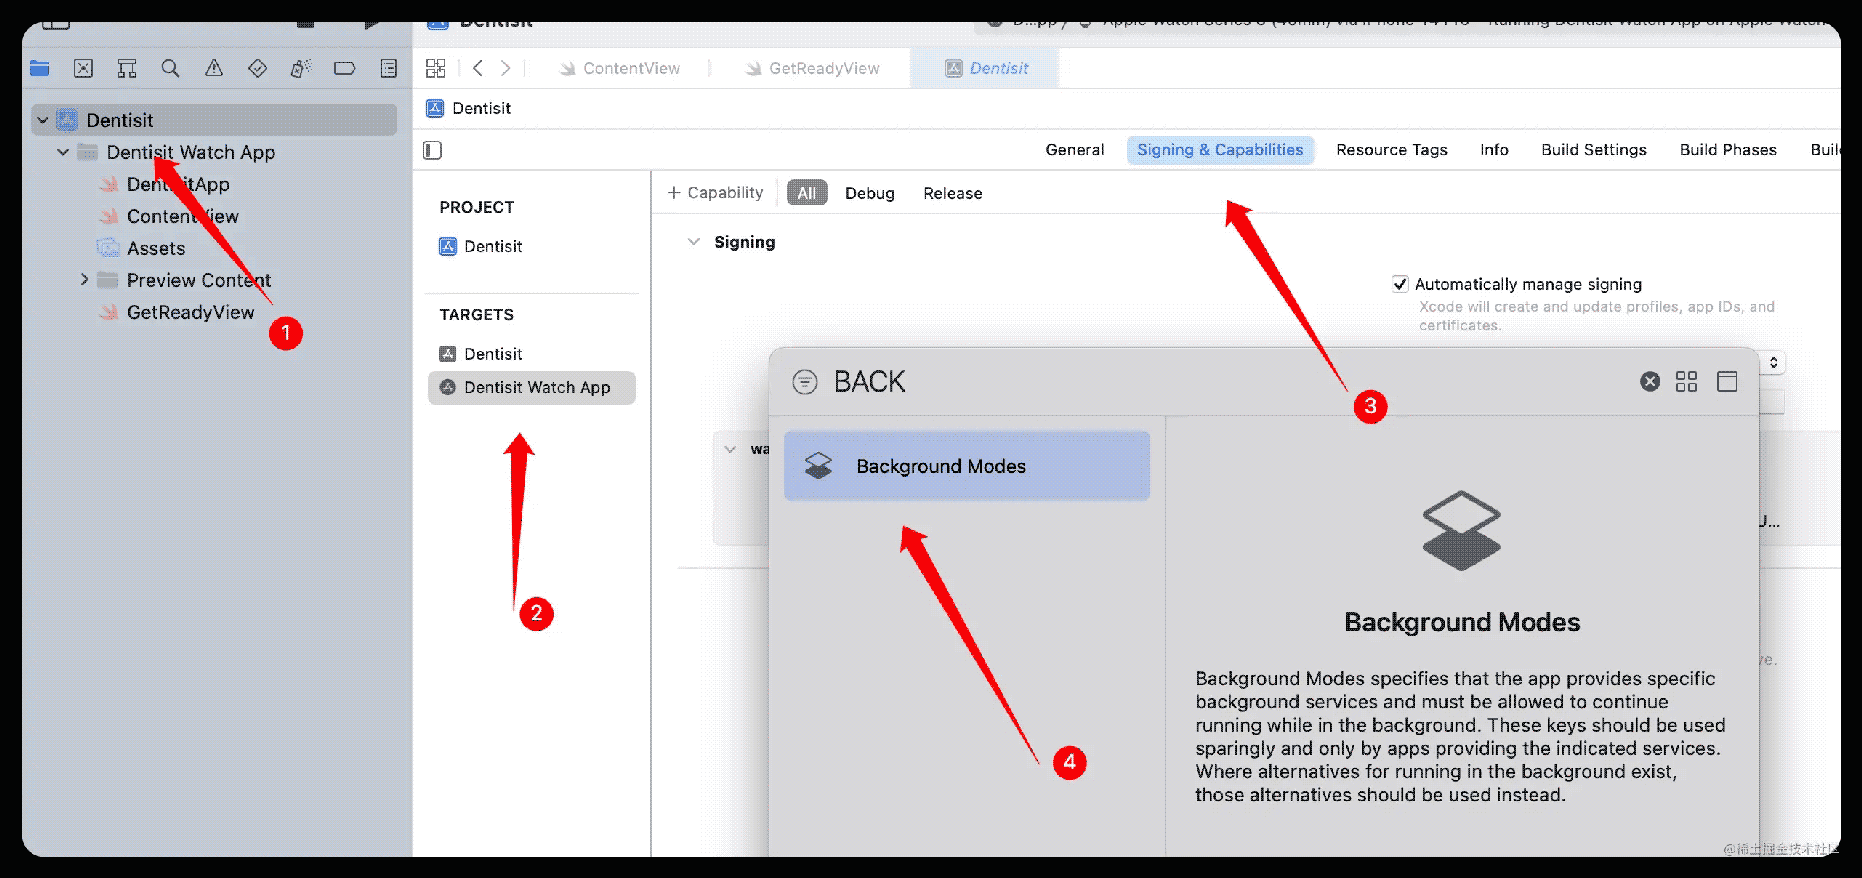The width and height of the screenshot is (1862, 878).
Task: Expand the Preview Content folder
Action: [x=84, y=280]
